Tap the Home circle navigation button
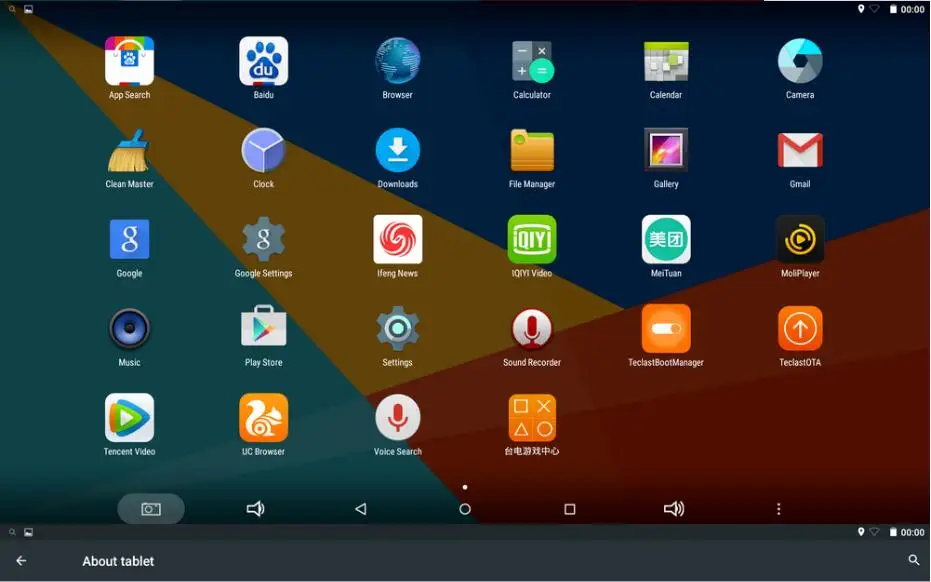The image size is (931, 582). 465,509
